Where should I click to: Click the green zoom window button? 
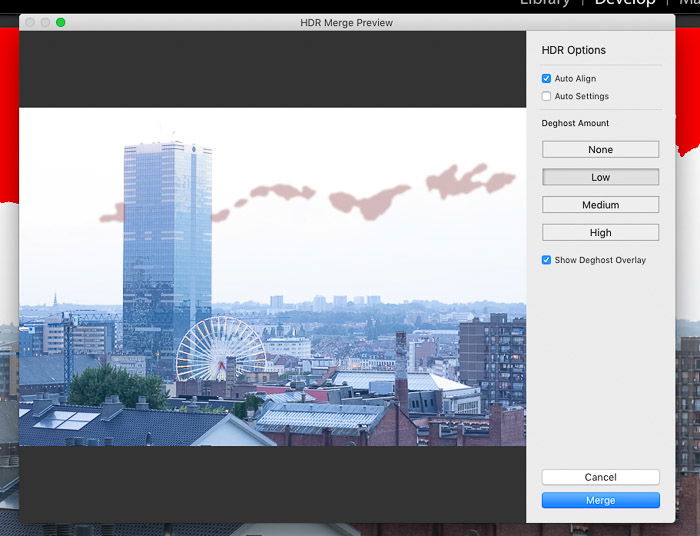point(60,22)
